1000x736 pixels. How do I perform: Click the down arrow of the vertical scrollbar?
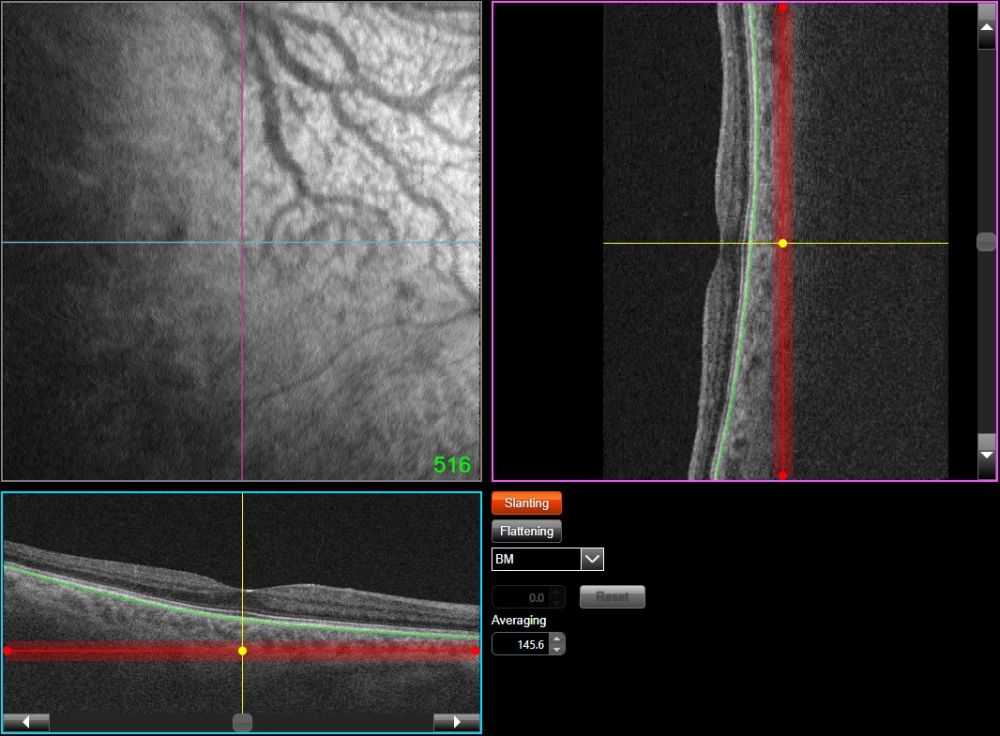pyautogui.click(x=986, y=455)
